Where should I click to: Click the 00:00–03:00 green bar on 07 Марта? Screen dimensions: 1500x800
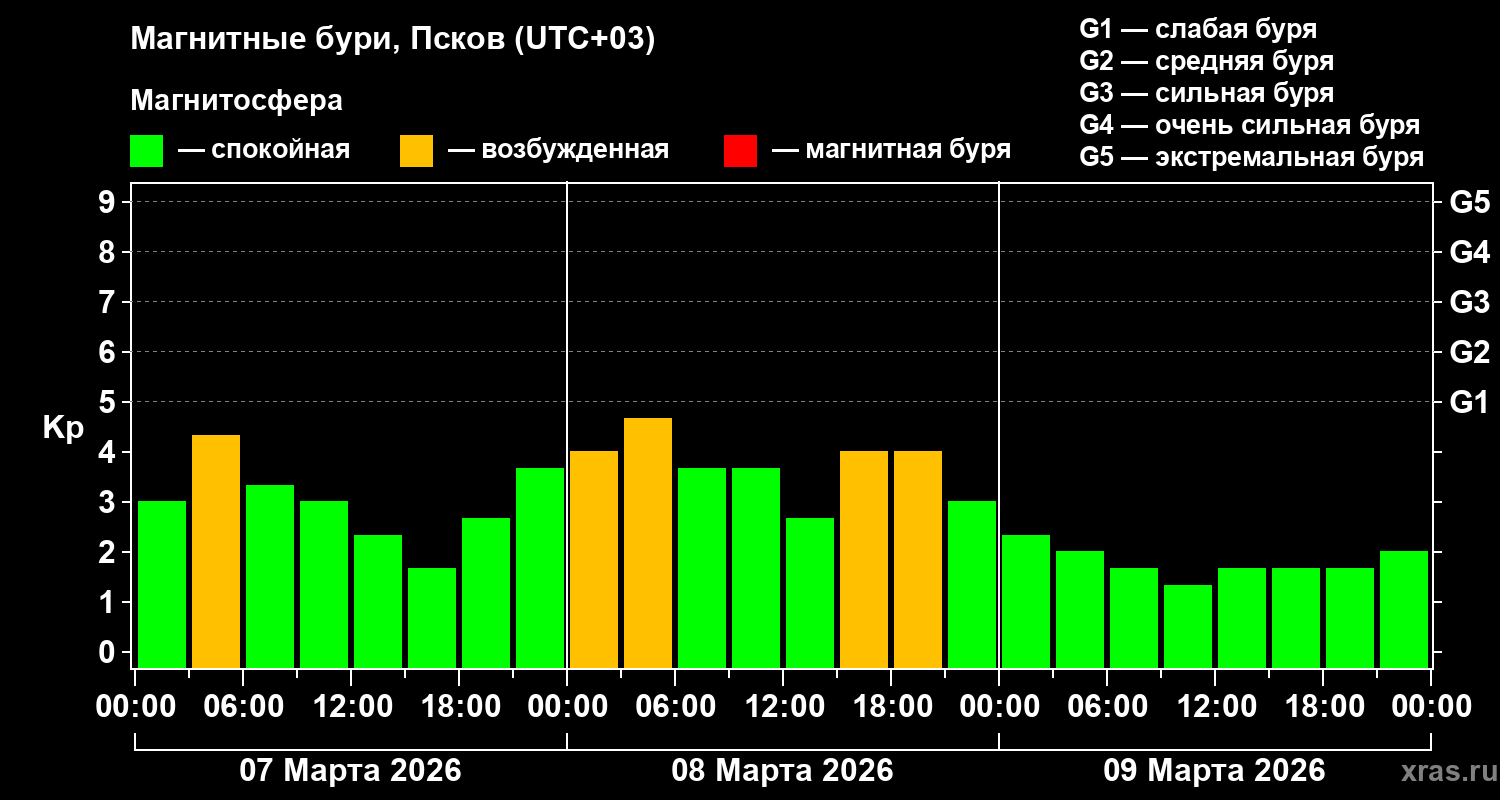click(x=162, y=584)
